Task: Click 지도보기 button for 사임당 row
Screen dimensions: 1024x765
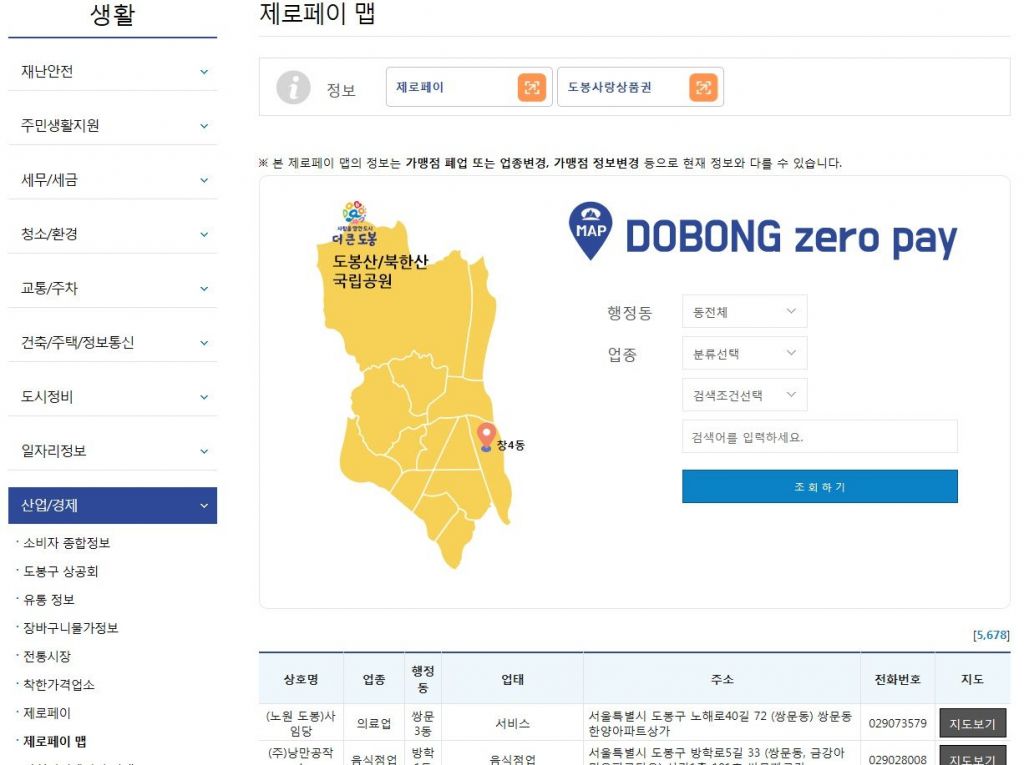Action: coord(972,723)
